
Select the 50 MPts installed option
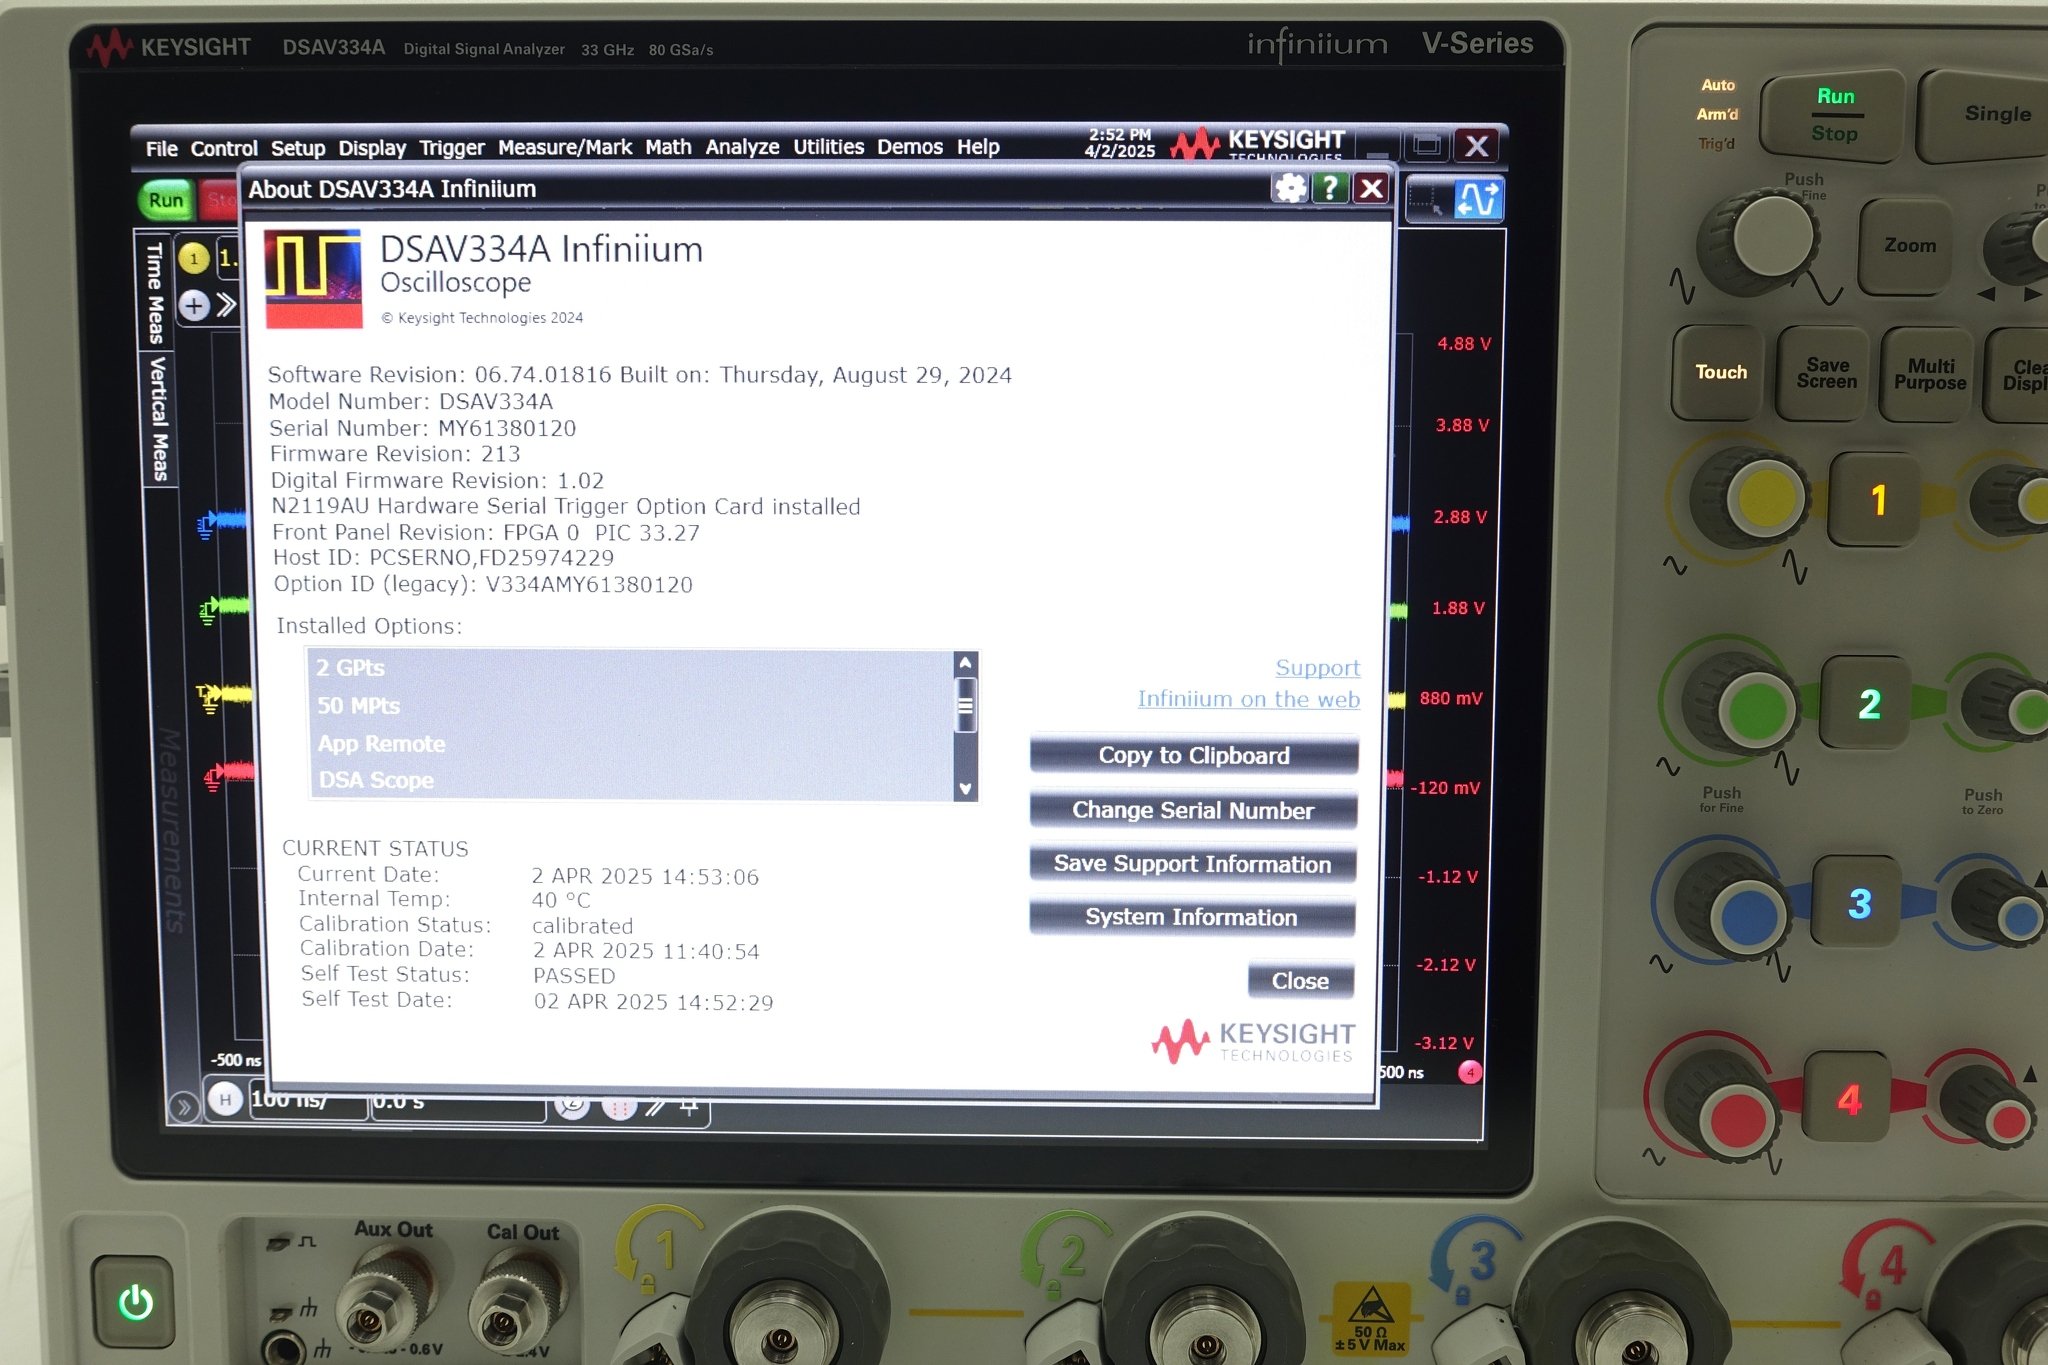632,706
